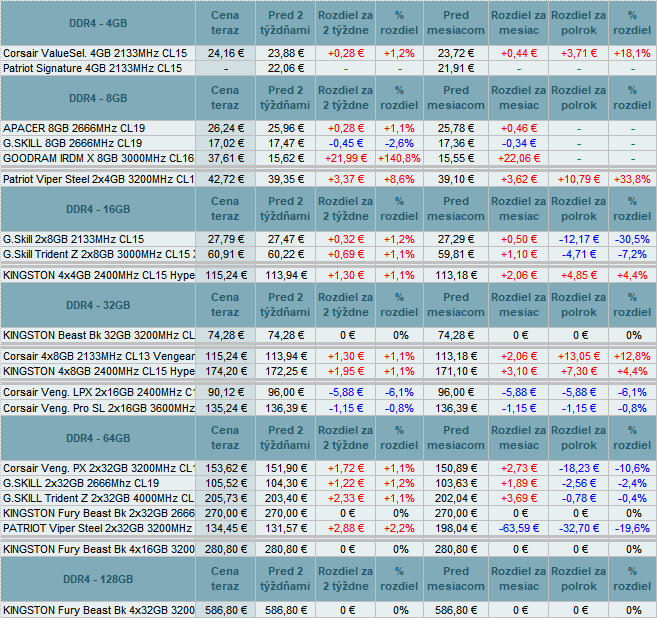Click KINGSTON Fury Beast Bk 4x16GB 3200 row name
This screenshot has height=618, width=657.
click(x=98, y=549)
